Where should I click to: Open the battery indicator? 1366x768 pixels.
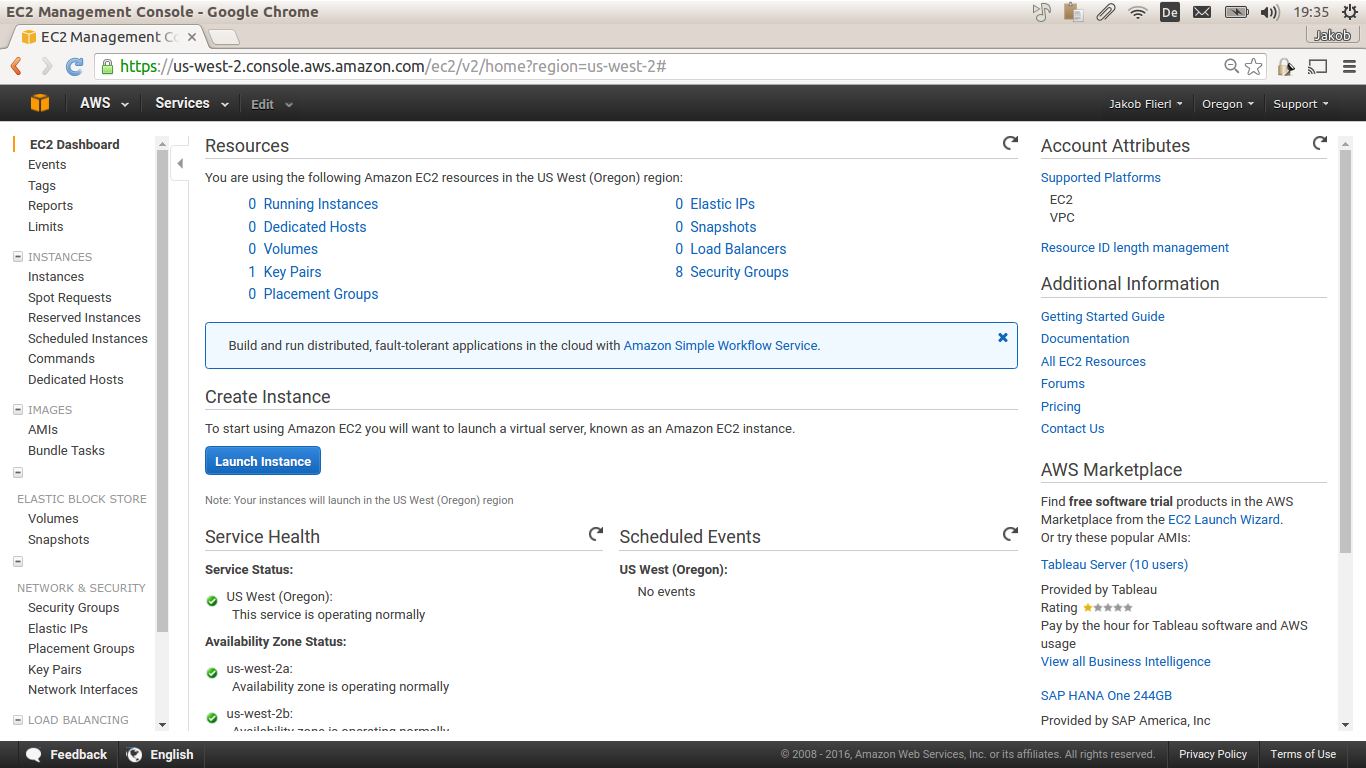pos(1237,12)
